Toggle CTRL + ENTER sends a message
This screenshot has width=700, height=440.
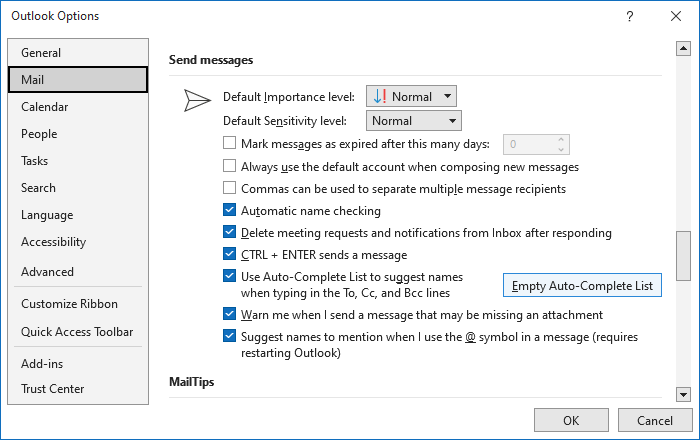pos(229,253)
